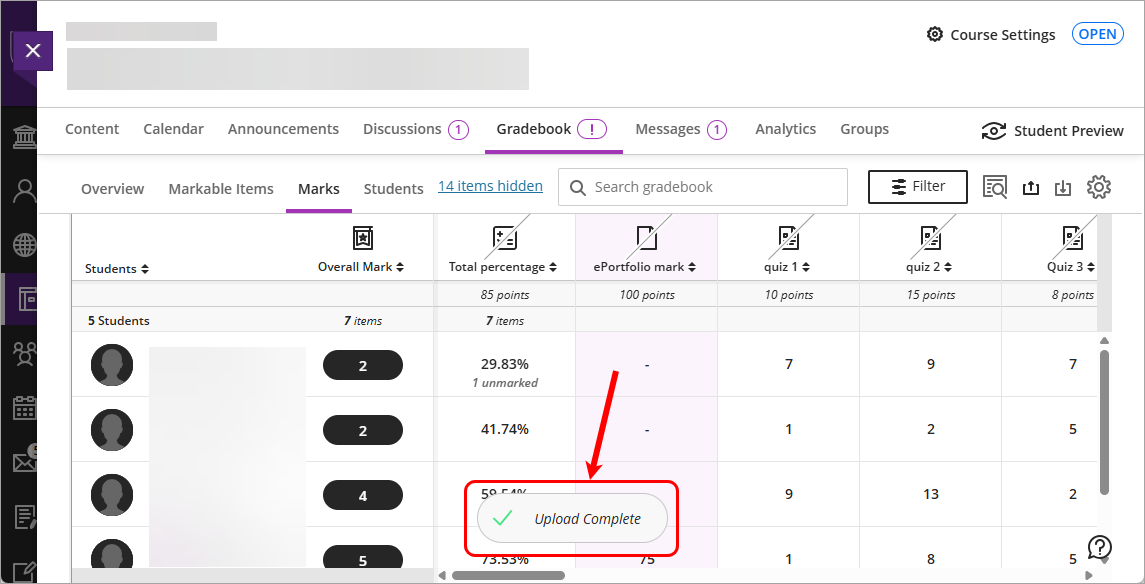Open the Analytics tab
The width and height of the screenshot is (1145, 584).
[x=785, y=129]
